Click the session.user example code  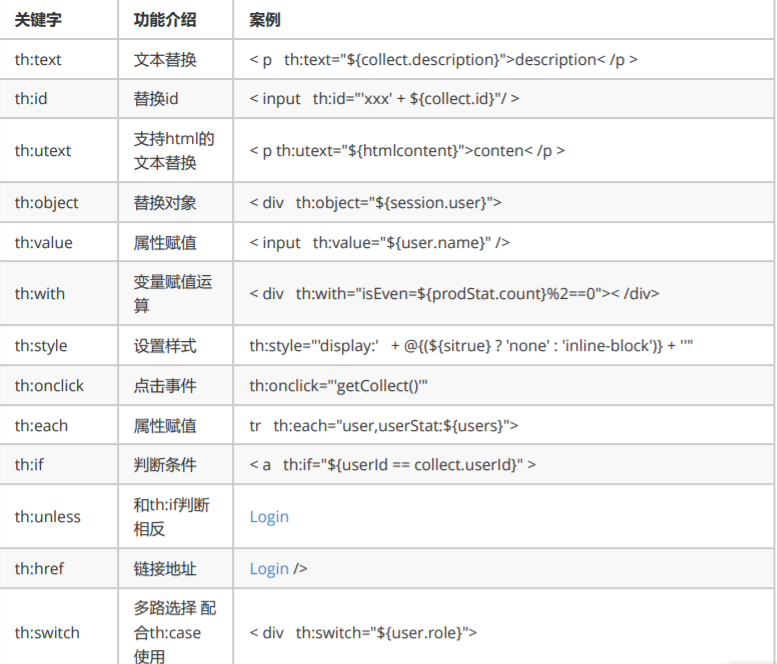[x=376, y=203]
